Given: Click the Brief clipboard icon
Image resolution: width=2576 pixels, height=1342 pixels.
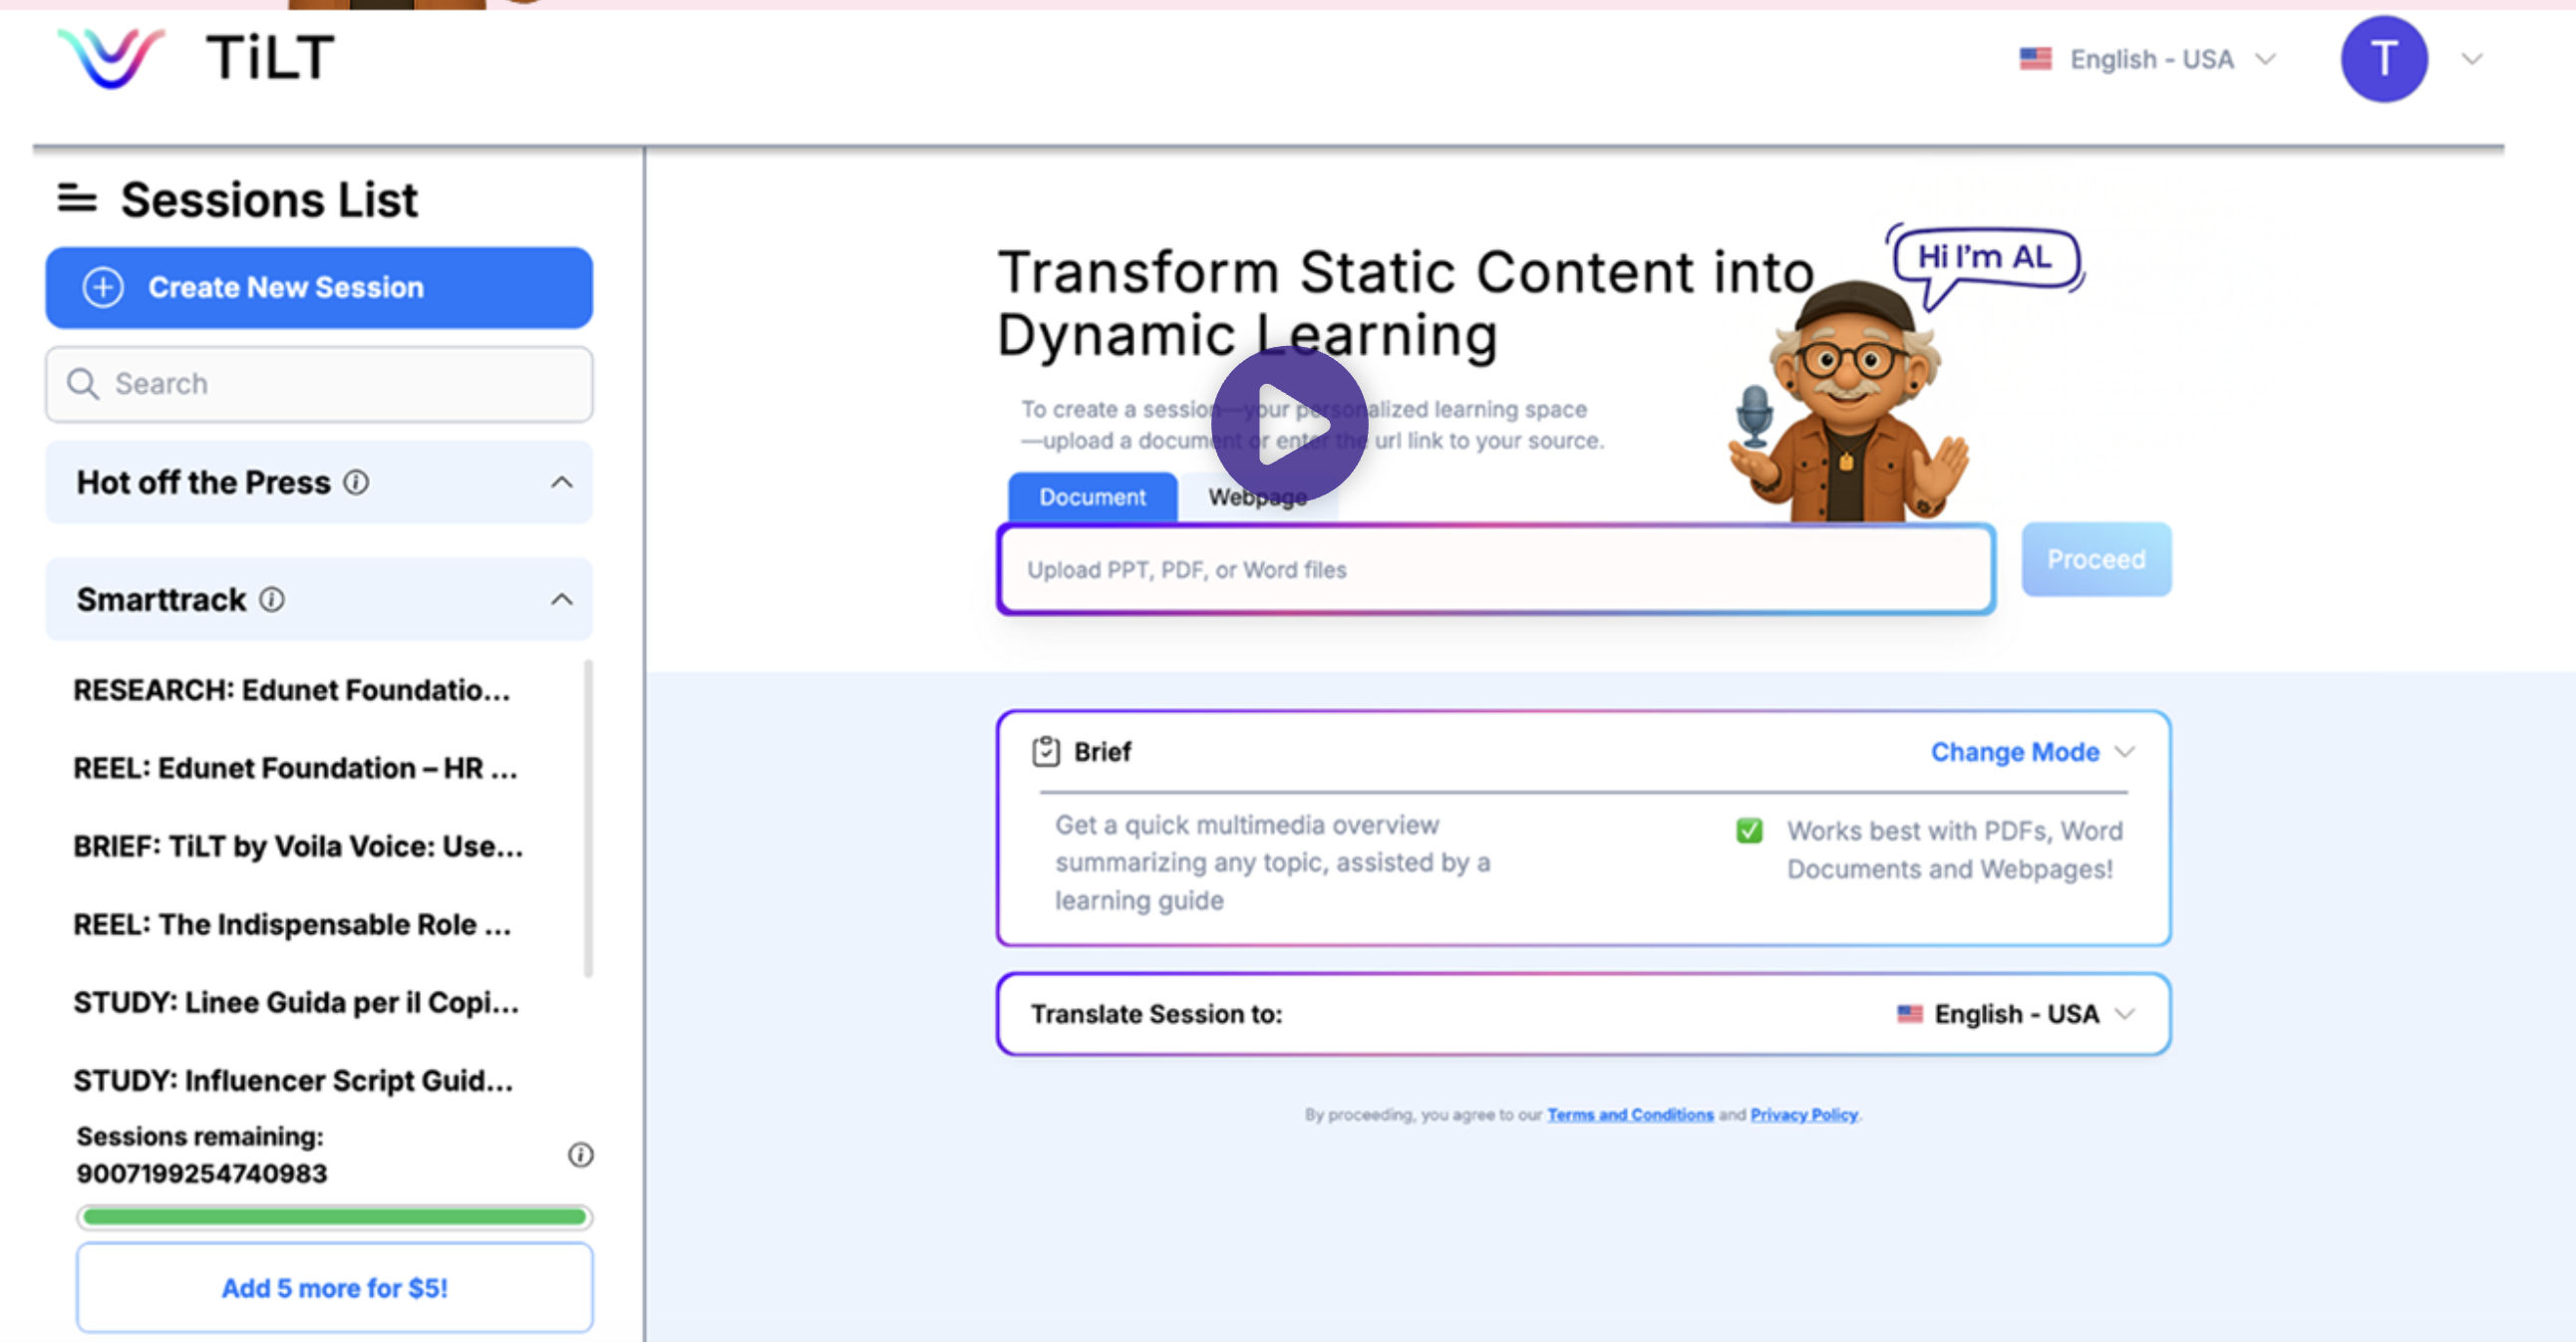Looking at the screenshot, I should pyautogui.click(x=1045, y=751).
